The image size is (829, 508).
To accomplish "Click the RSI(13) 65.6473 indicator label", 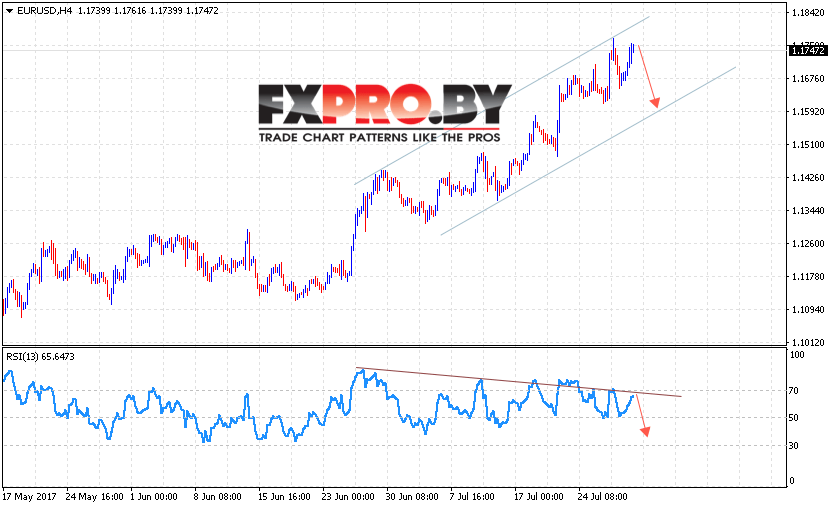I will pos(40,357).
